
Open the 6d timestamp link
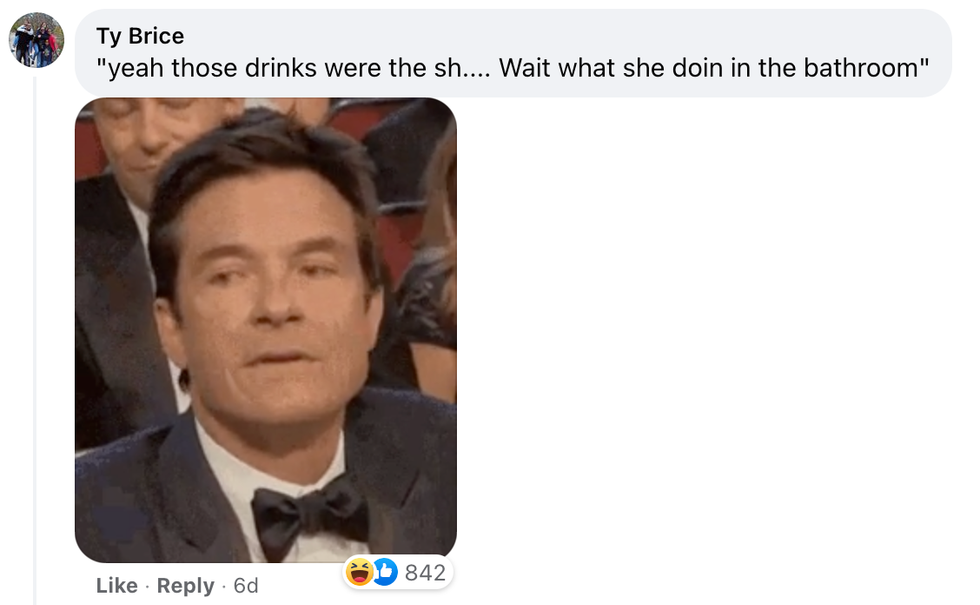click(x=245, y=585)
